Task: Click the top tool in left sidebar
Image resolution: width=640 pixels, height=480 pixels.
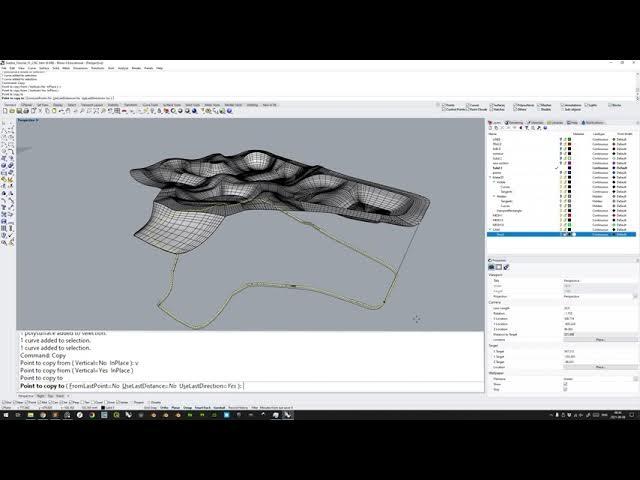Action: pyautogui.click(x=5, y=121)
